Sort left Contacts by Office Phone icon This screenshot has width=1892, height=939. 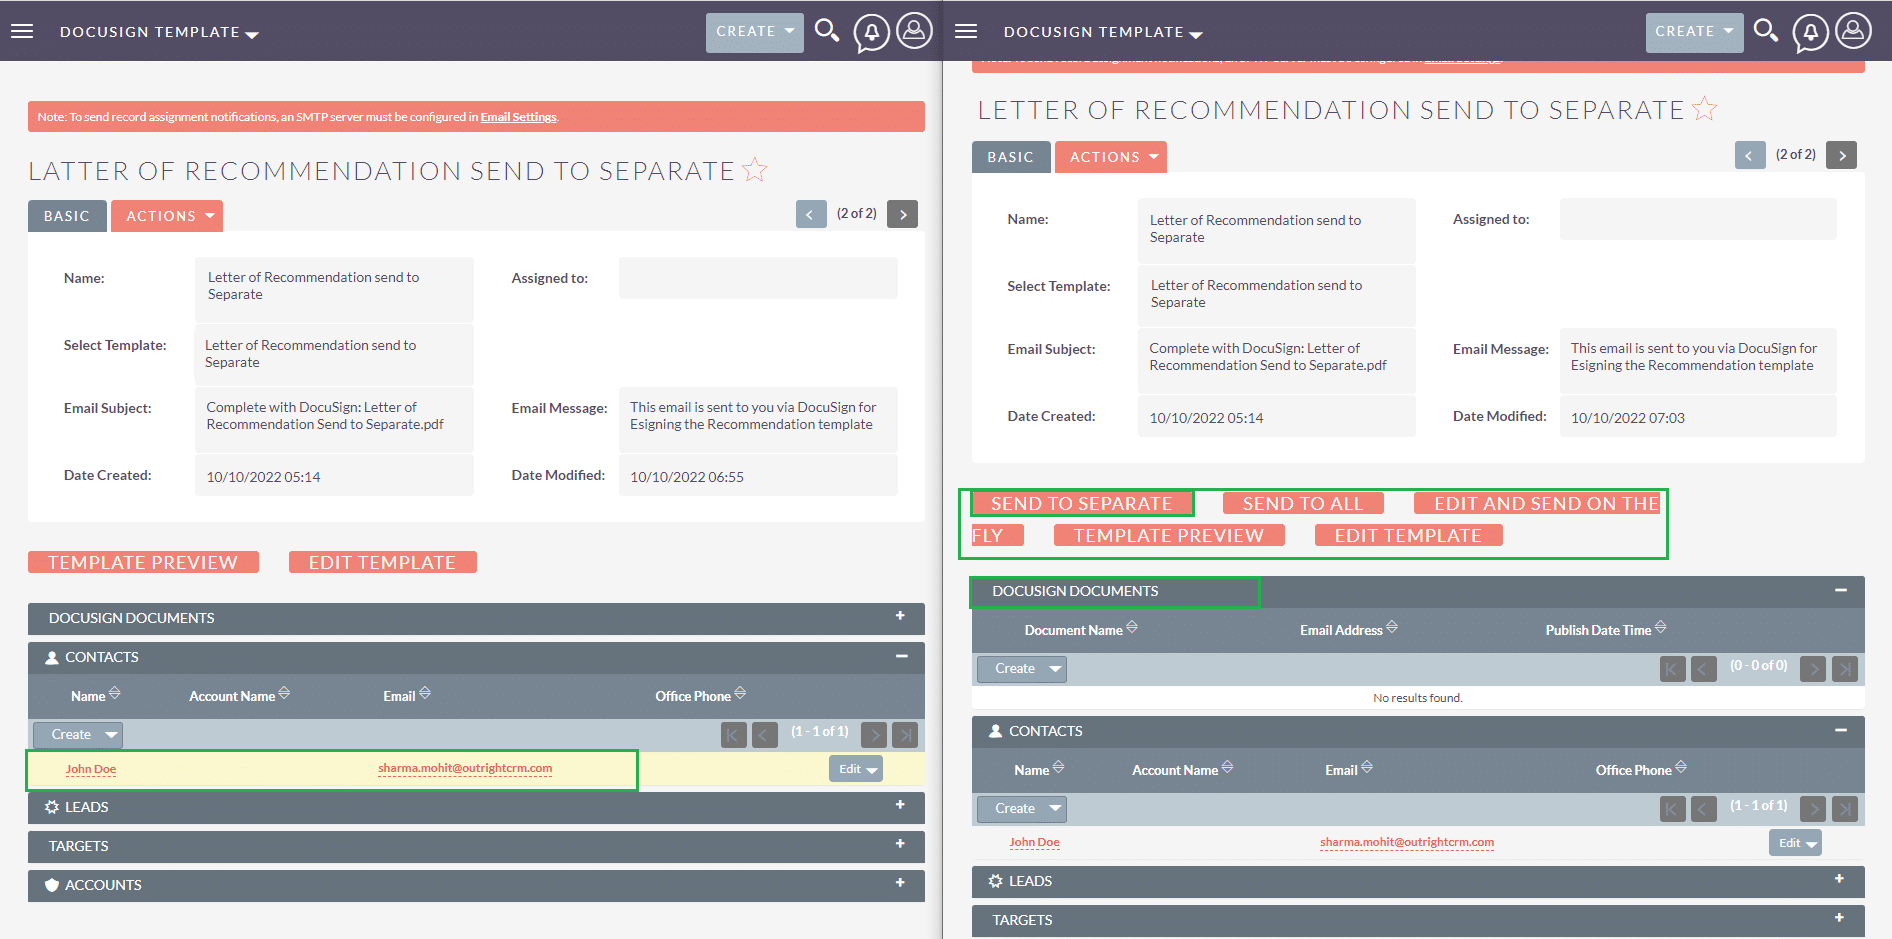point(740,693)
